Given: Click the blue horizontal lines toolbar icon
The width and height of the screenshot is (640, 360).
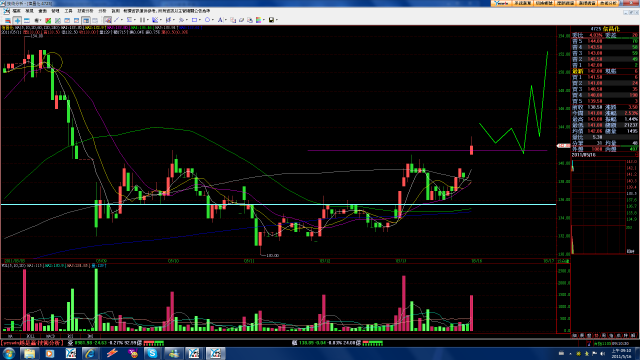Looking at the screenshot, I should click(27, 20).
